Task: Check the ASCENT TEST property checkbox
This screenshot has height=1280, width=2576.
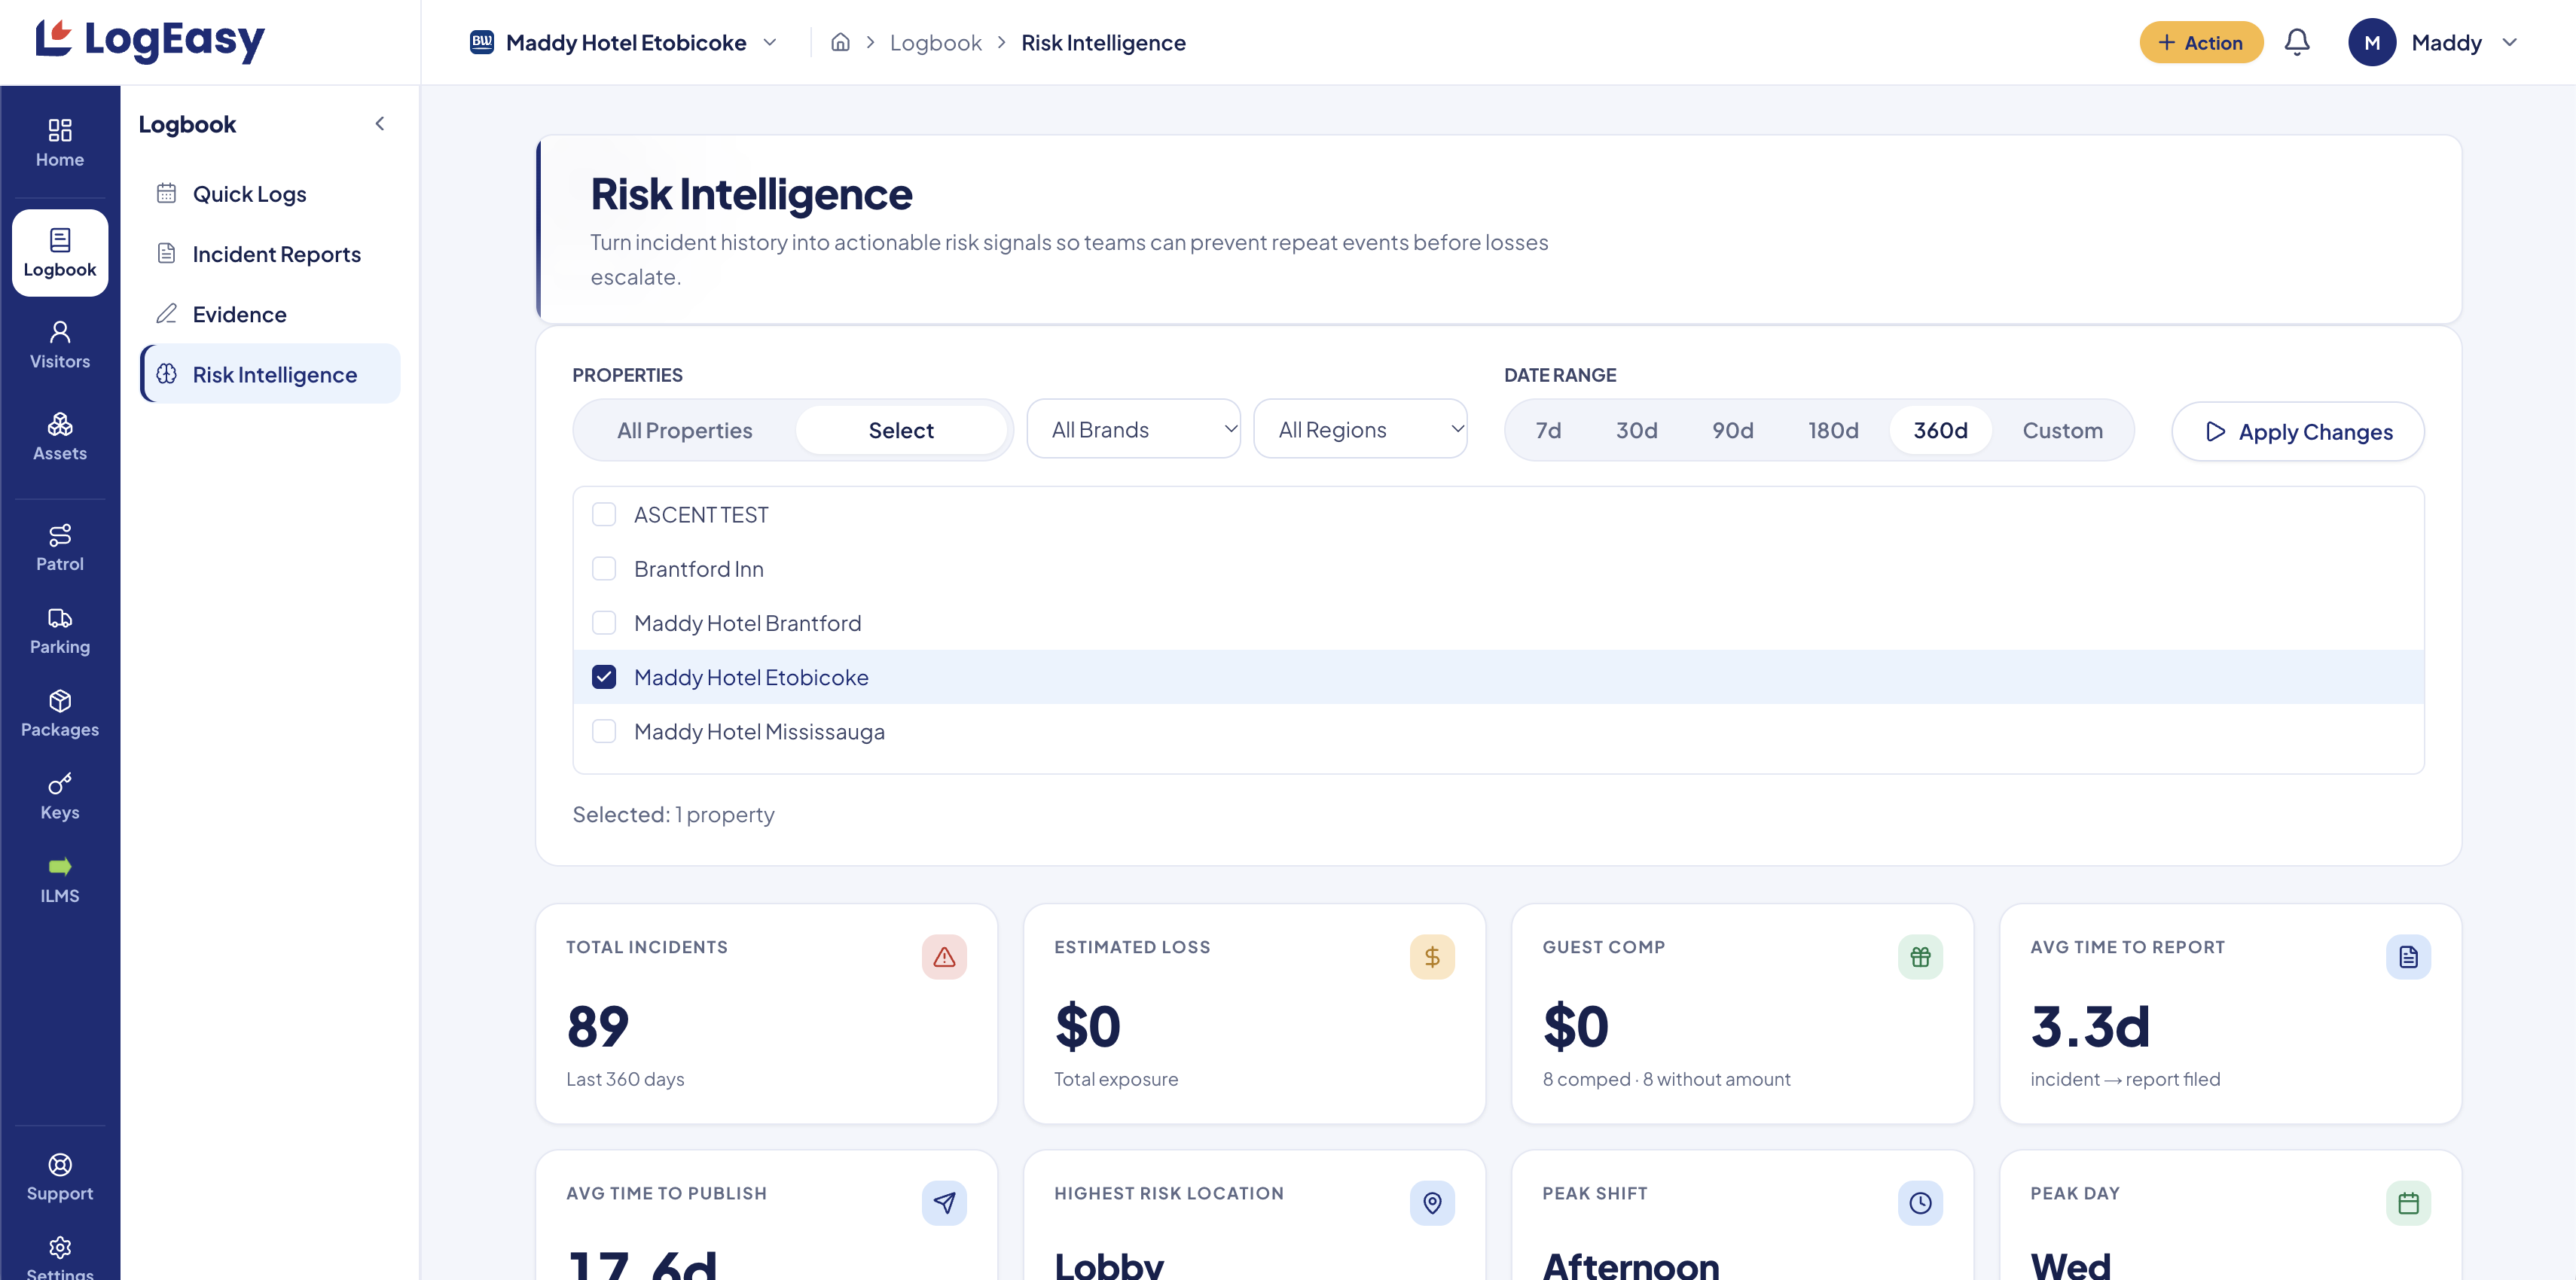Action: [x=604, y=515]
